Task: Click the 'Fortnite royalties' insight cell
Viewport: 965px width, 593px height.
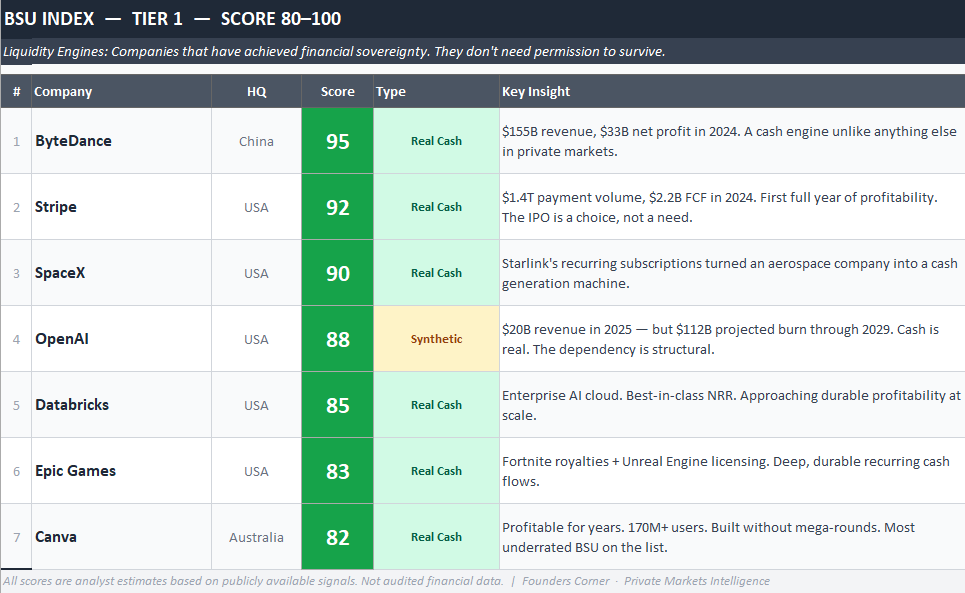Action: [x=732, y=471]
